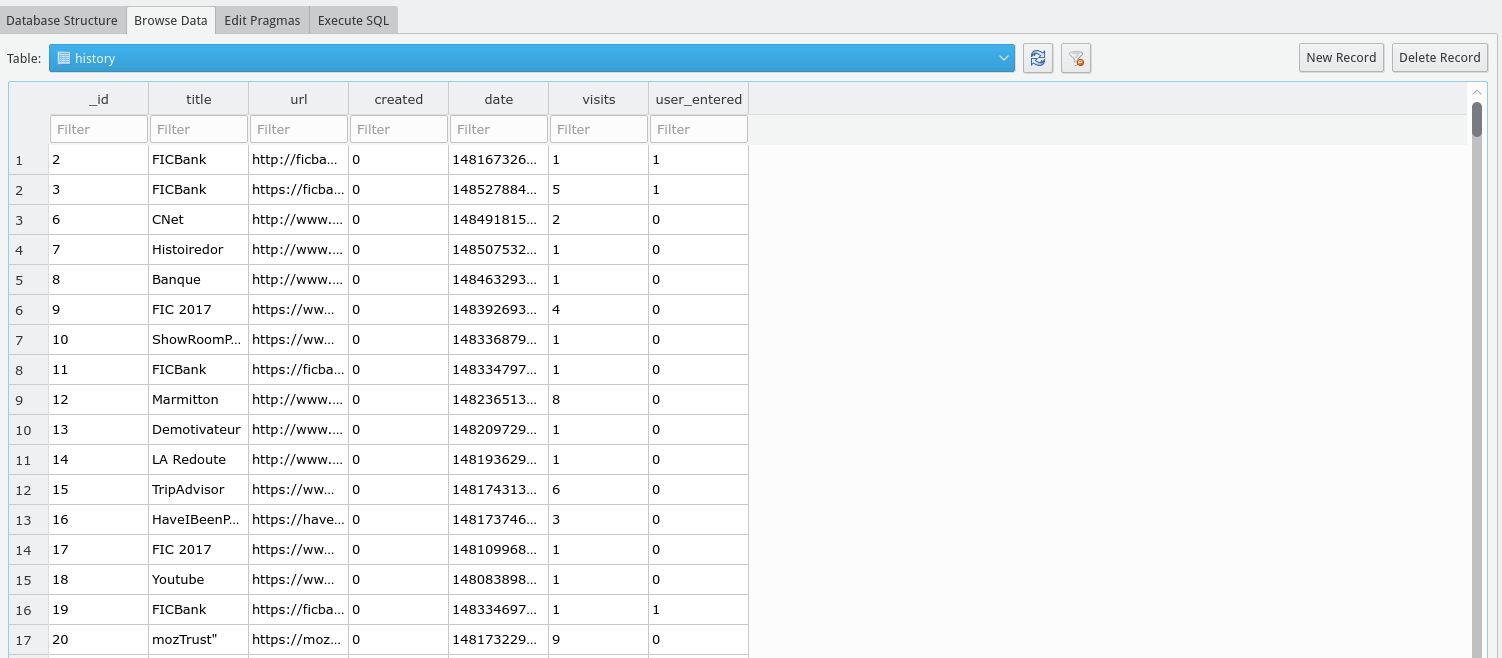Select the CNet title cell
Viewport: 1502px width, 658px height.
tap(199, 220)
